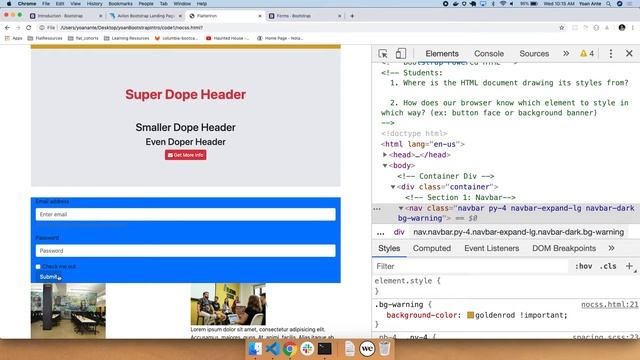
Task: Open the Chrome three-dot menu
Action: [x=633, y=28]
